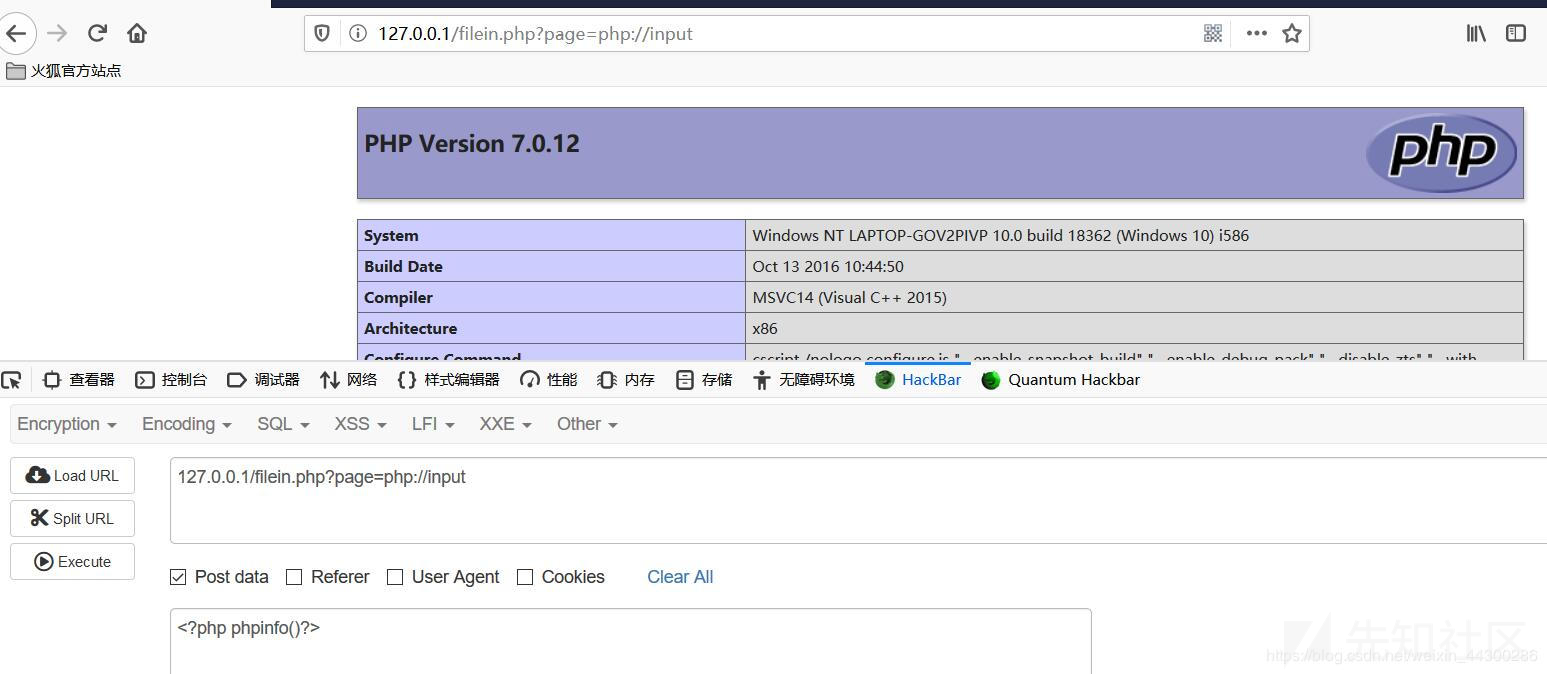Click the PHP Version 7.0.12 heading
The image size is (1547, 674).
click(472, 144)
